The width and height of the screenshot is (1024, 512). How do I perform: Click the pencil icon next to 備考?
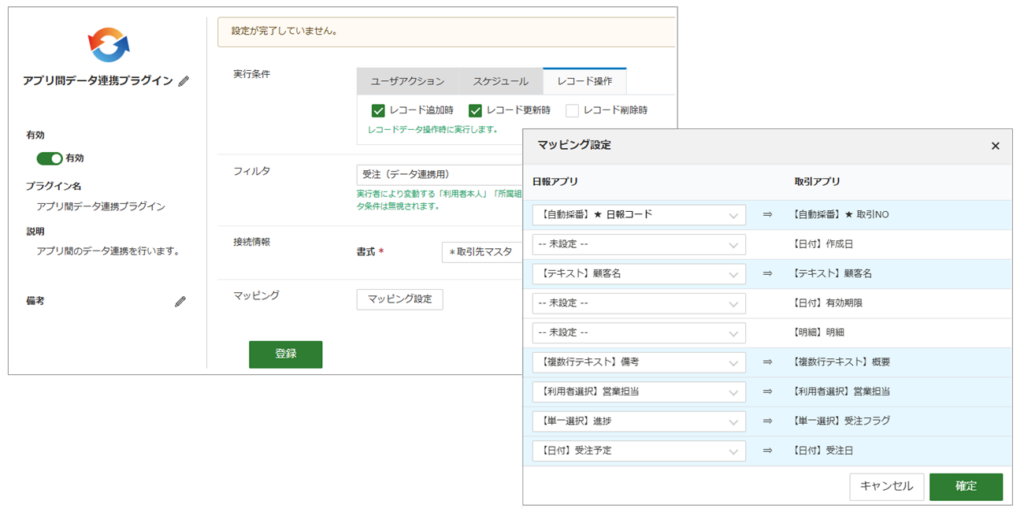180,302
